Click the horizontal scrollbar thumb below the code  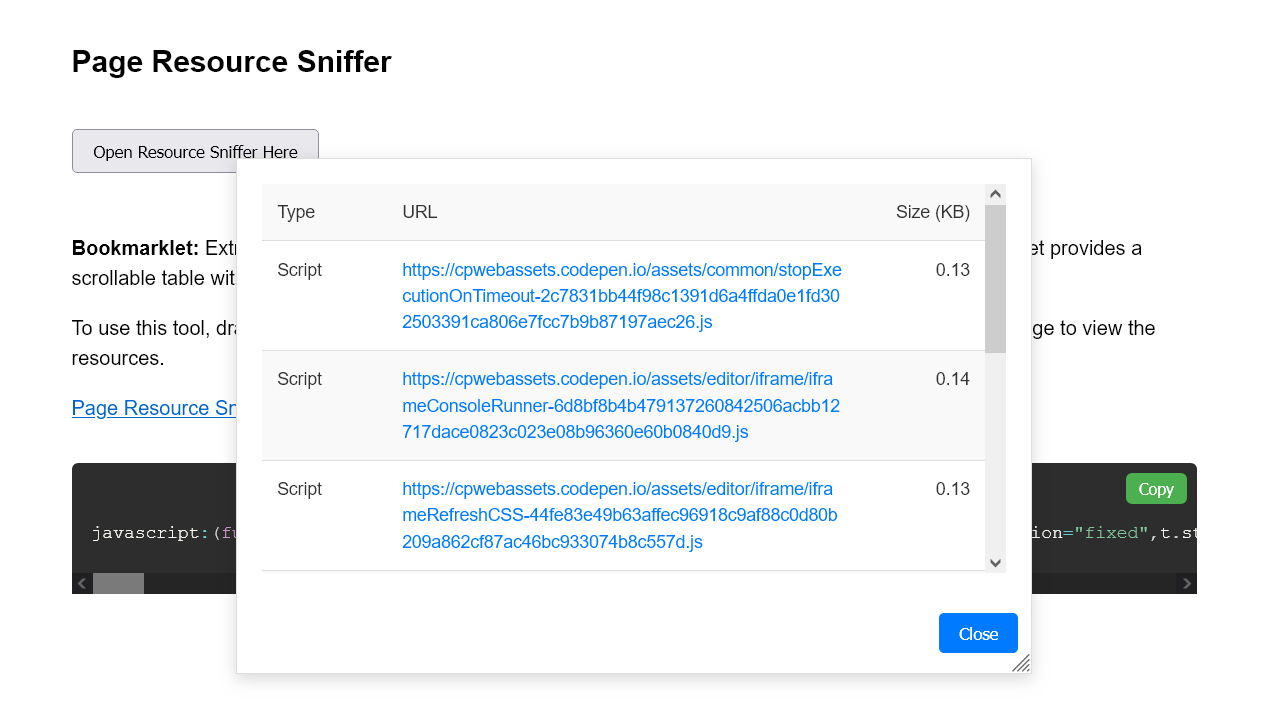click(117, 582)
